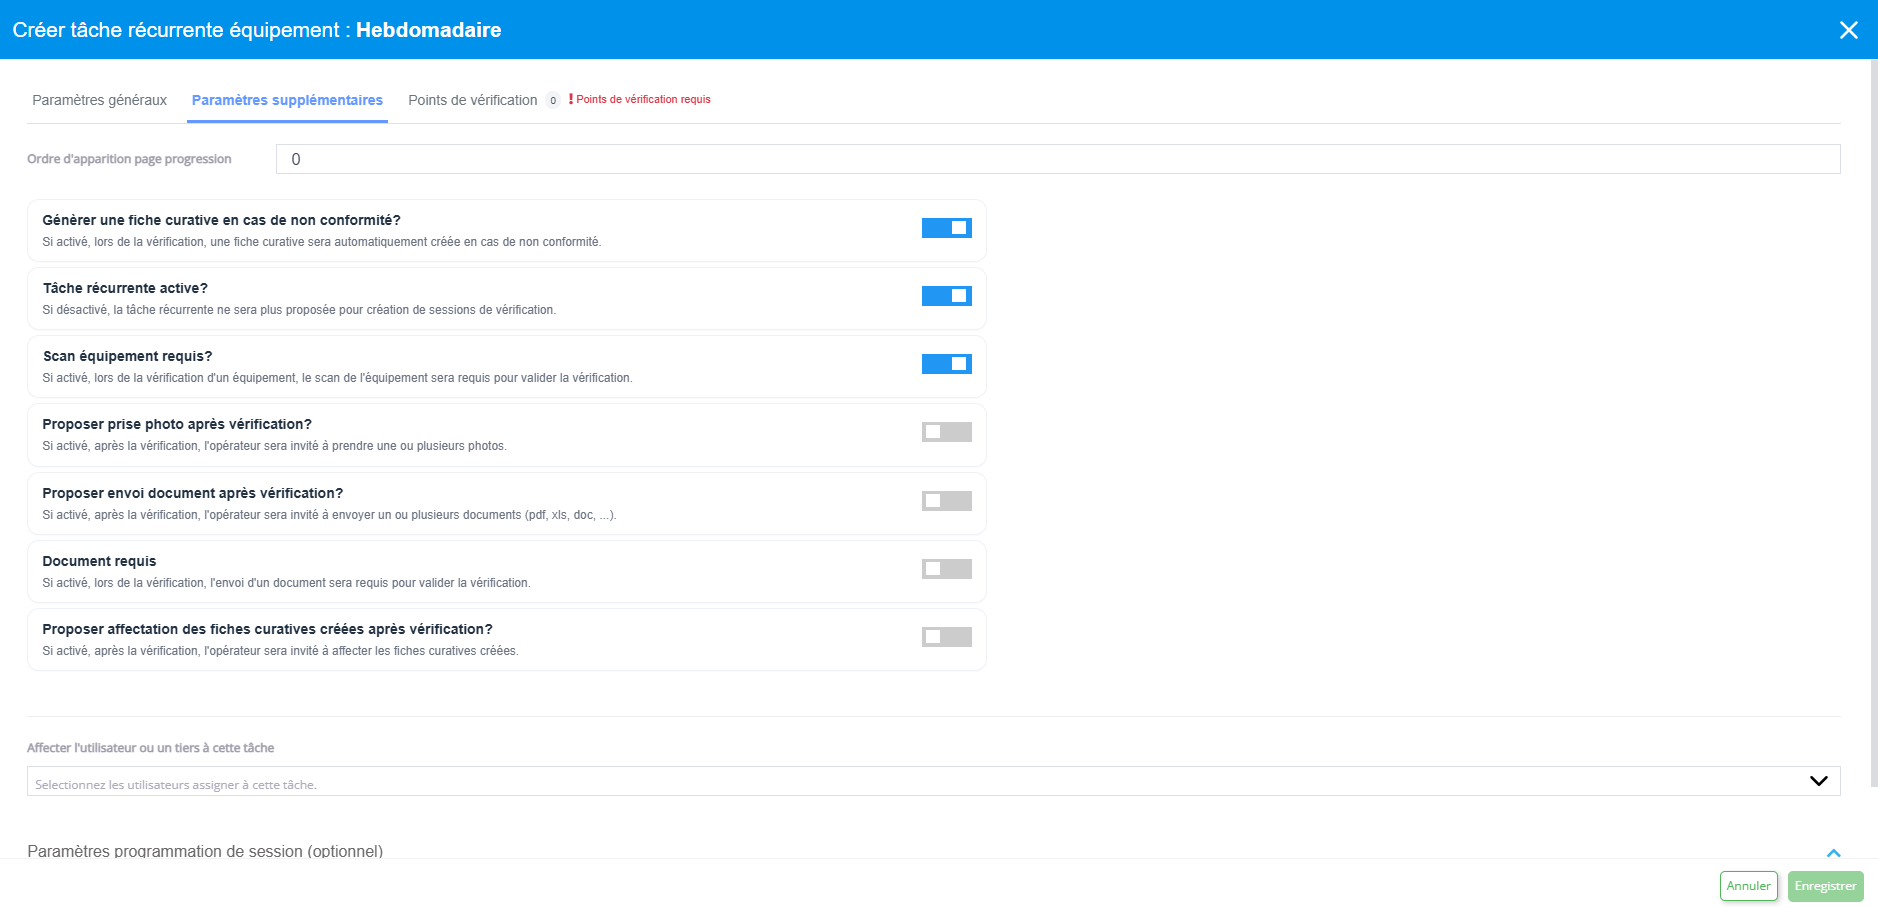Screen dimensions: 1878x907
Task: Enable Proposer prise photo après vérification
Action: (x=946, y=432)
